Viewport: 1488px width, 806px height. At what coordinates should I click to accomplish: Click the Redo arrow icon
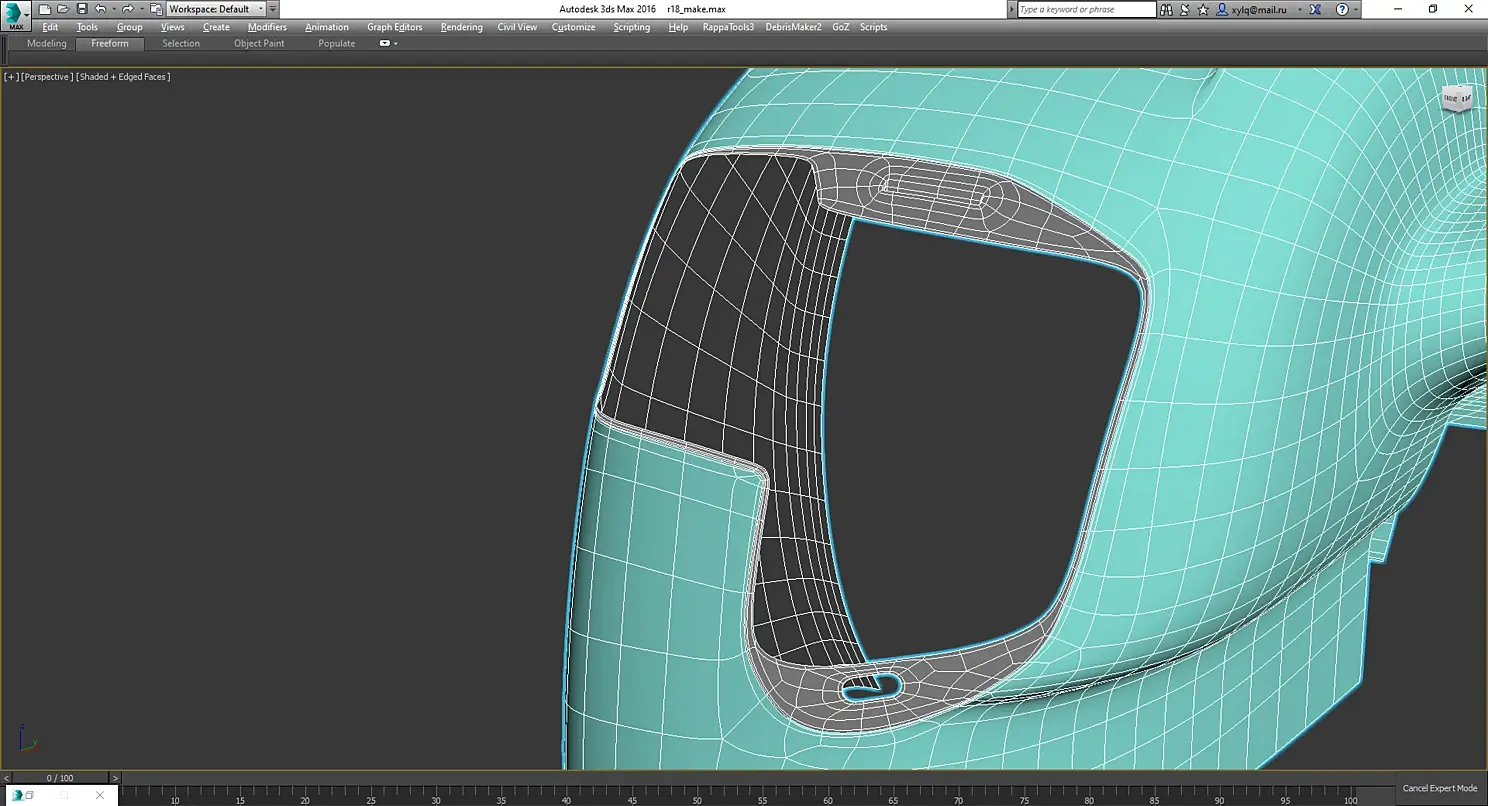[127, 9]
